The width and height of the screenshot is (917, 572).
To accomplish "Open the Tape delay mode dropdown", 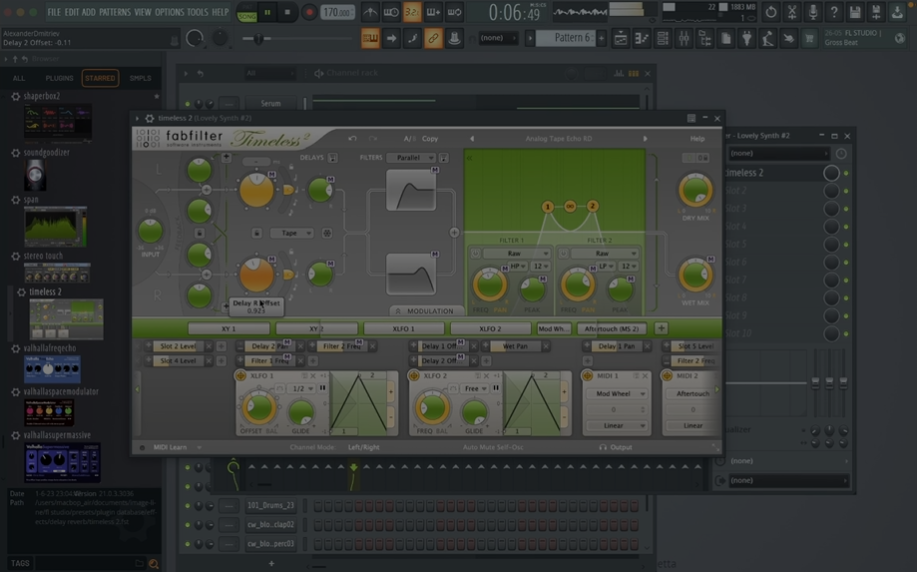I will tap(292, 233).
